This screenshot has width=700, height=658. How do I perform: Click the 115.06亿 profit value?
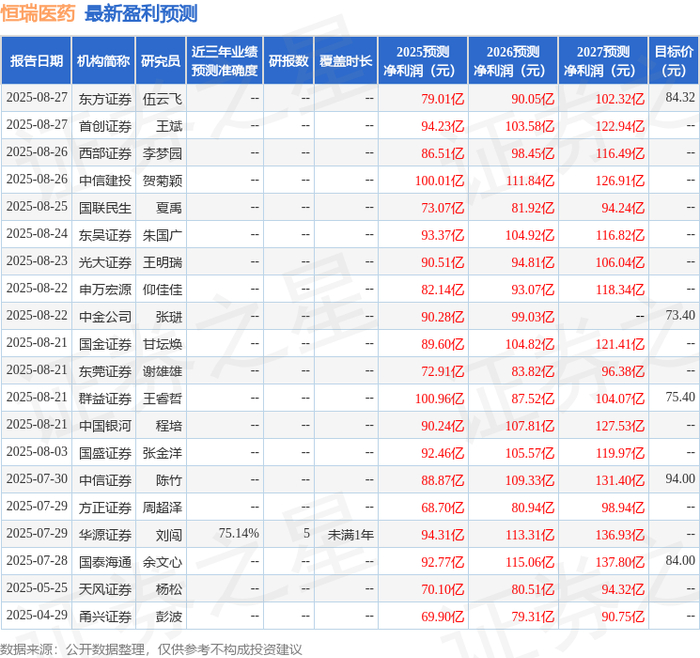(530, 562)
